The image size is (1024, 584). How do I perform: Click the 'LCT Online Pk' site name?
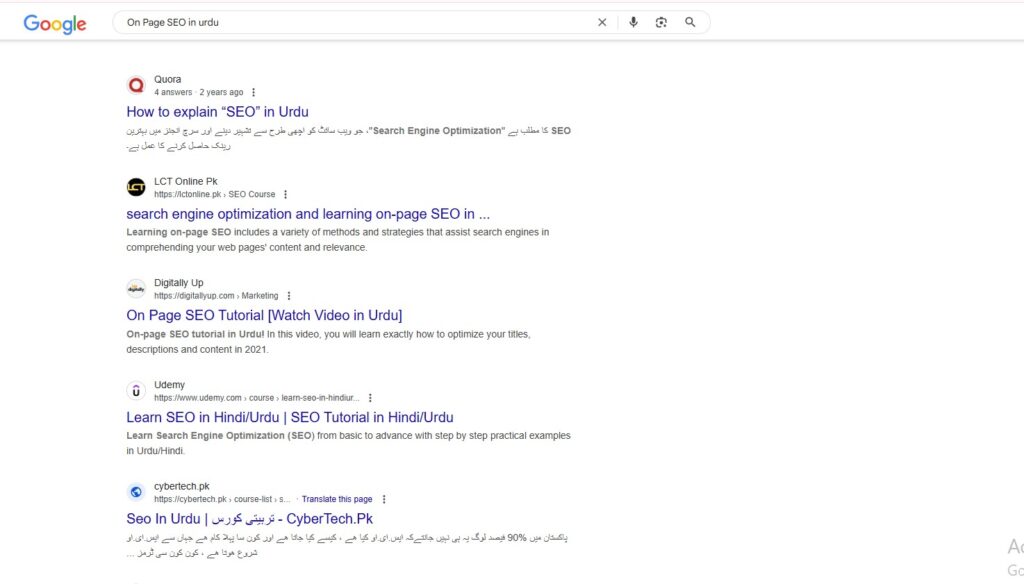tap(185, 181)
